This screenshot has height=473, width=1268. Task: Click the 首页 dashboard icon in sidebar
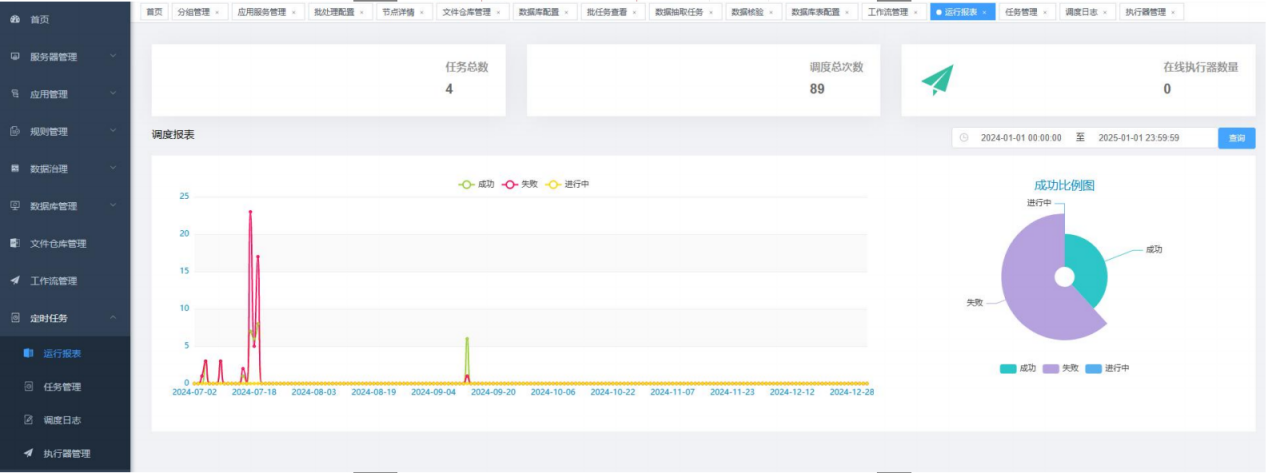point(15,19)
